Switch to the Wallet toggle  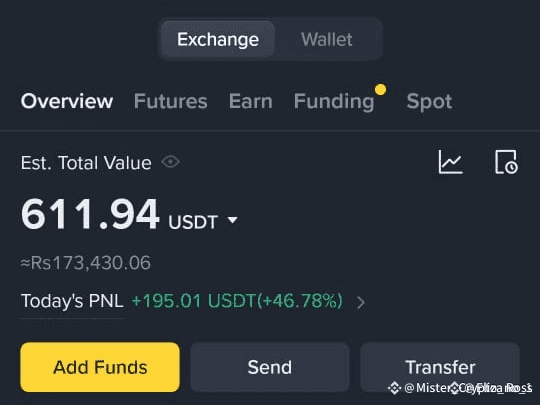pyautogui.click(x=326, y=39)
